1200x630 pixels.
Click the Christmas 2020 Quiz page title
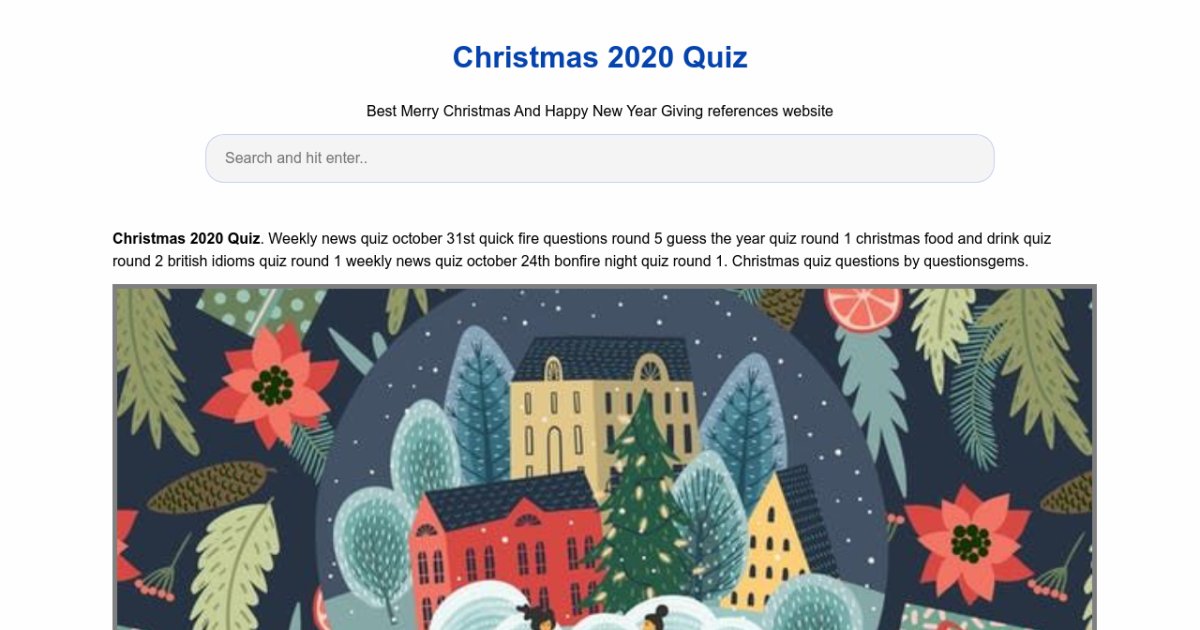pyautogui.click(x=599, y=57)
